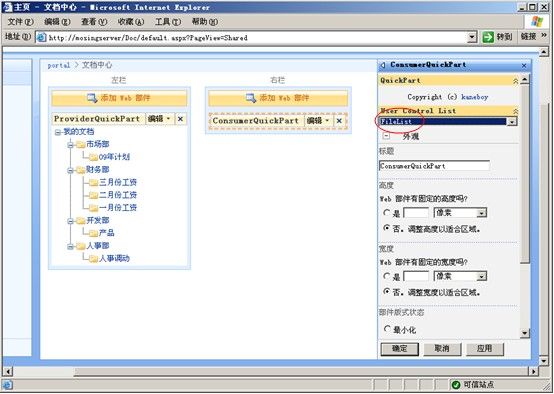This screenshot has height=394, width=554.
Task: Collapse the 市场部 tree node
Action: (70, 145)
